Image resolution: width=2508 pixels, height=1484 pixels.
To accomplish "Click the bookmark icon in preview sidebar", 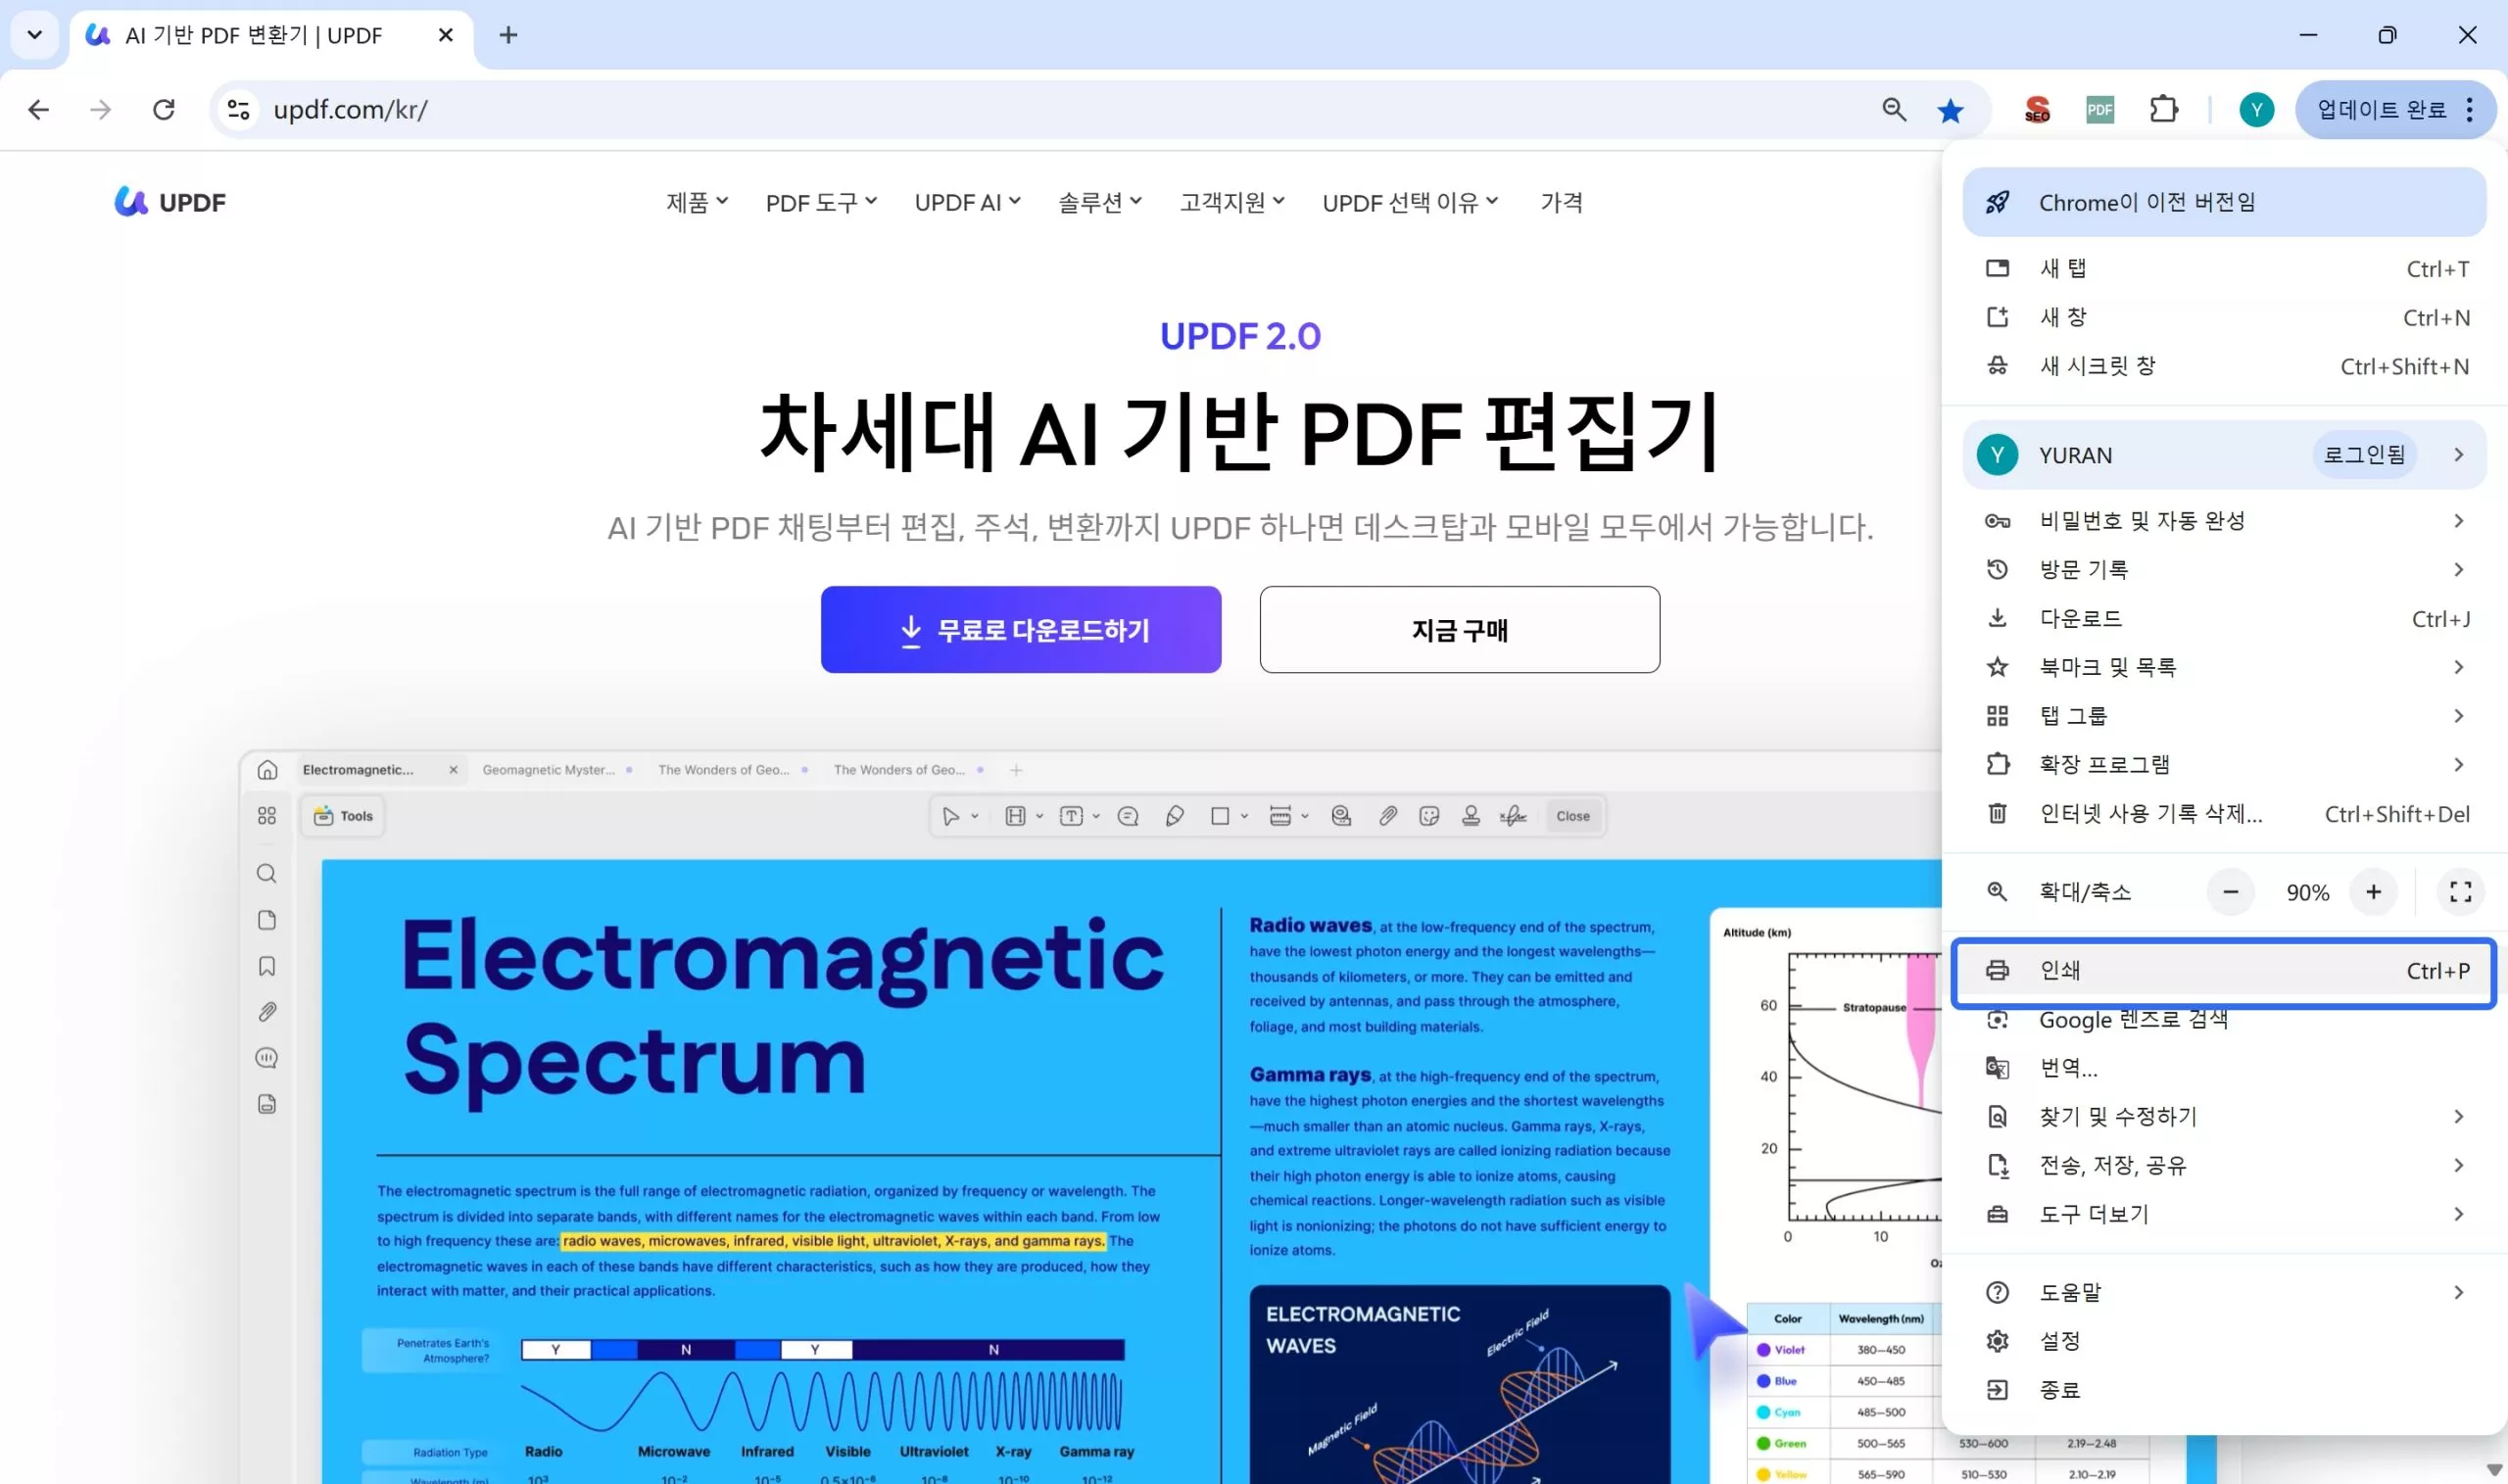I will click(267, 966).
